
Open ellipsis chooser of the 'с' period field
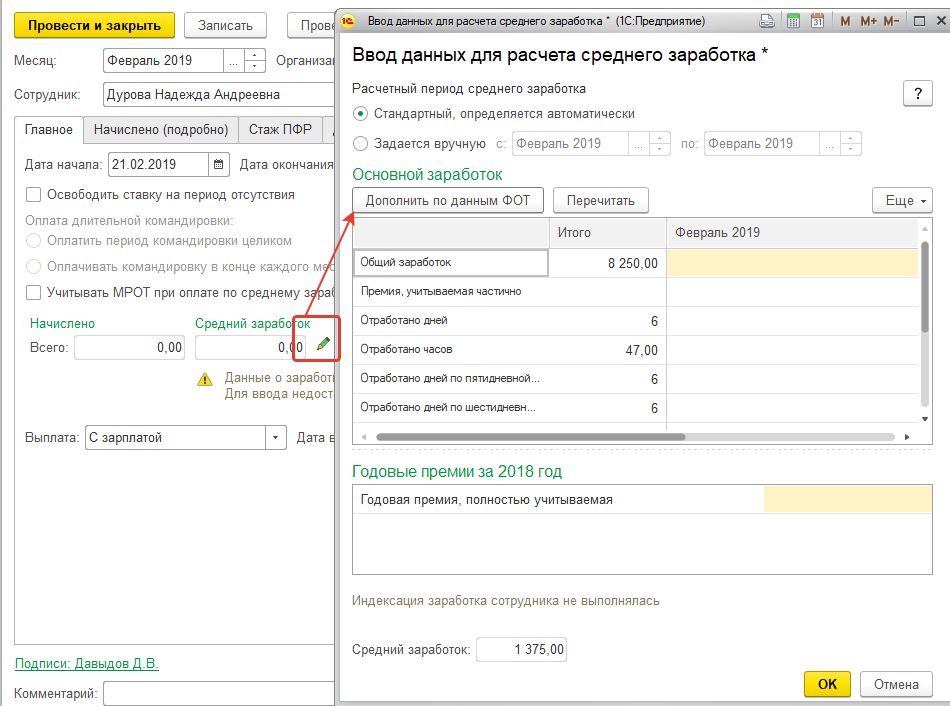coord(638,144)
